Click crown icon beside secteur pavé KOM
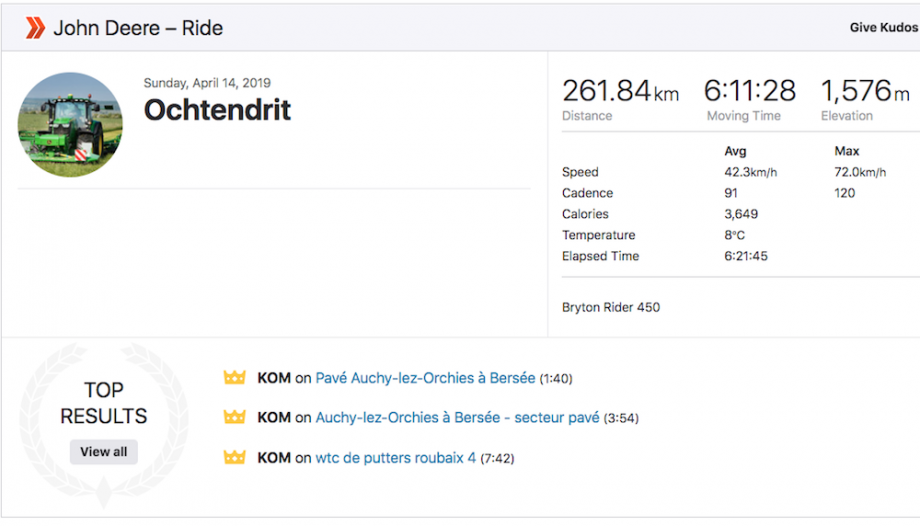Screen dimensions: 920x526 234,417
